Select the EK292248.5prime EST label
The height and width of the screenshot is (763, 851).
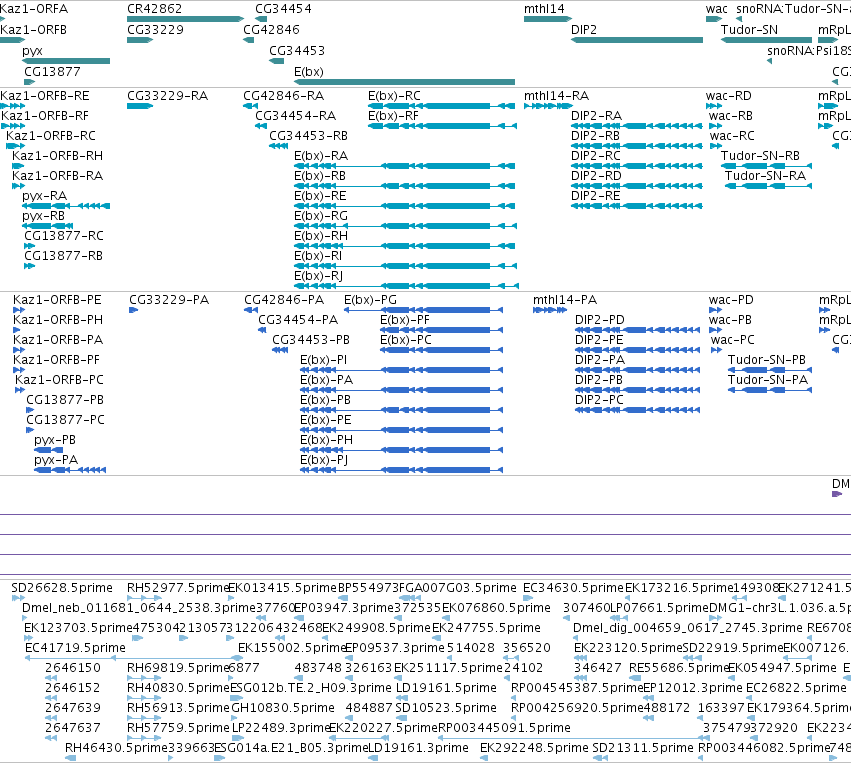pyautogui.click(x=533, y=748)
